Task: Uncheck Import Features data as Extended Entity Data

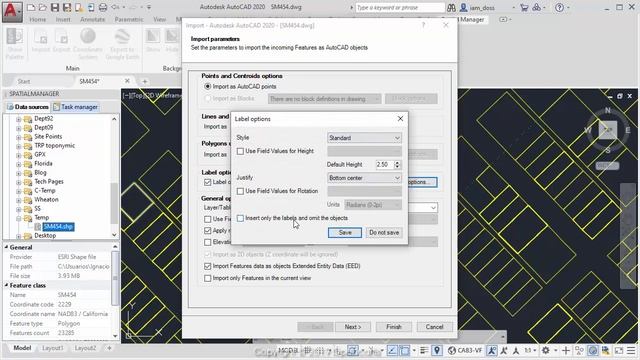Action: pyautogui.click(x=208, y=266)
